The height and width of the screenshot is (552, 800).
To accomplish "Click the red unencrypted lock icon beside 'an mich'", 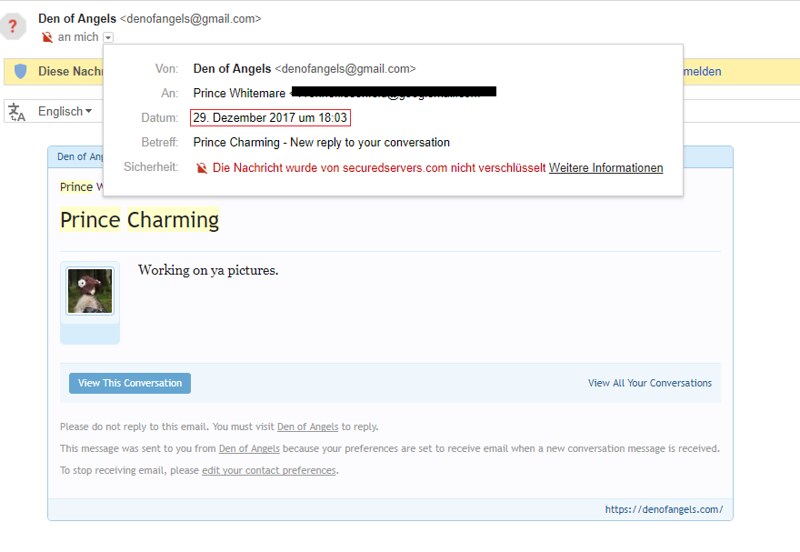I will pos(47,37).
